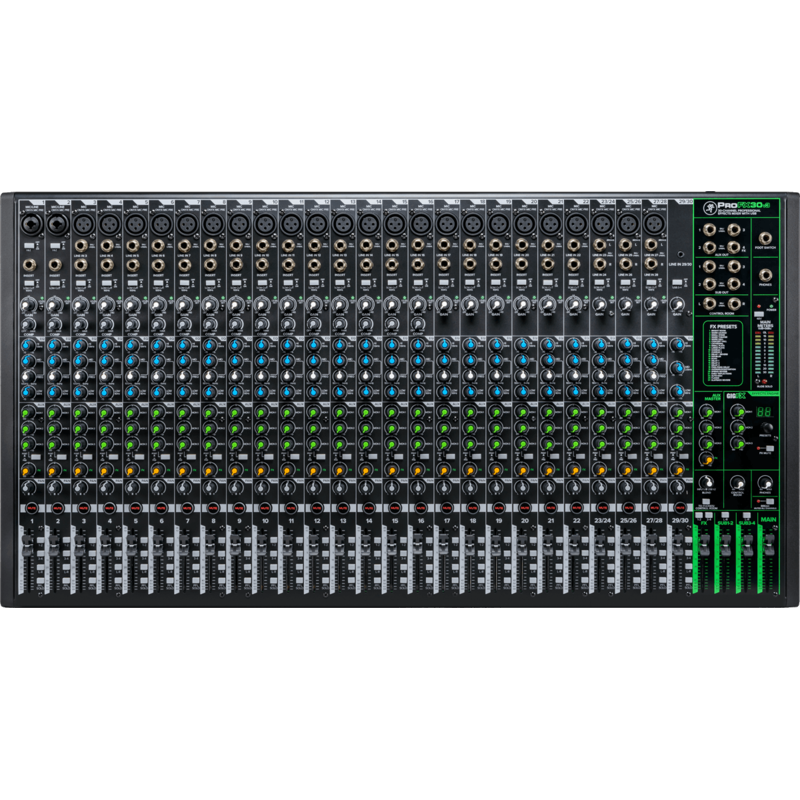This screenshot has width=800, height=800.
Task: Click the PHONES level knob
Action: tap(765, 483)
